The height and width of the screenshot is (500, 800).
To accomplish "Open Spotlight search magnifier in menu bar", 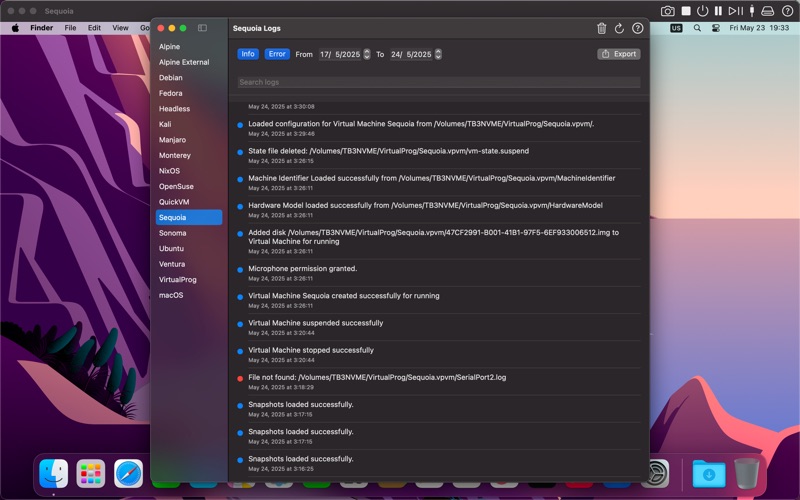I will [697, 28].
